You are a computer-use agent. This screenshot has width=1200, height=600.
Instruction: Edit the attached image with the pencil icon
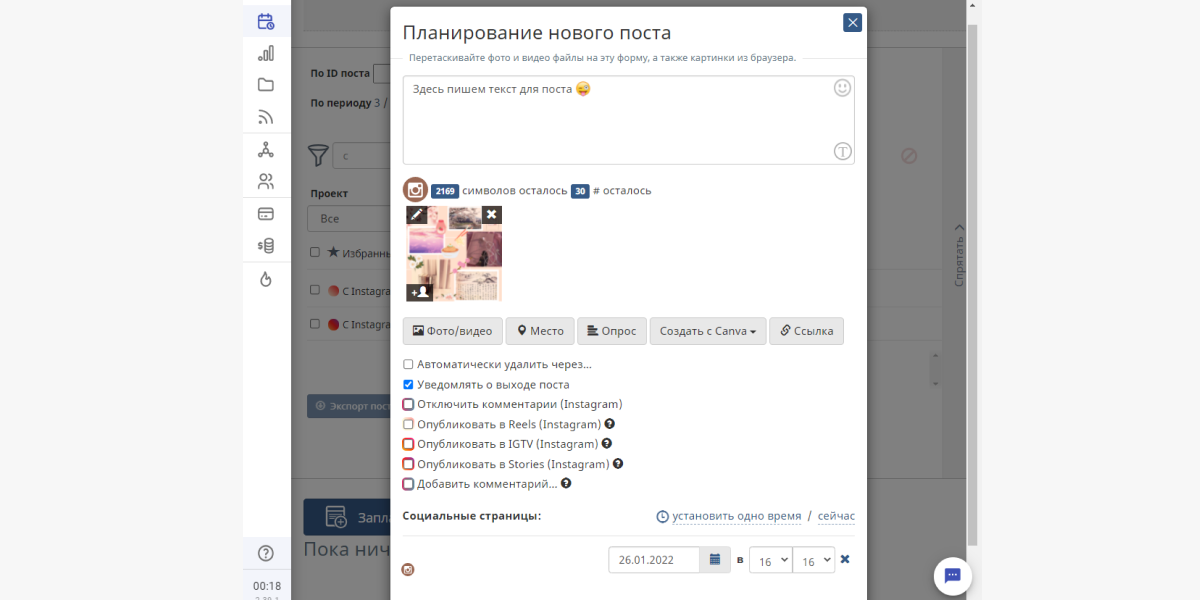(x=417, y=215)
